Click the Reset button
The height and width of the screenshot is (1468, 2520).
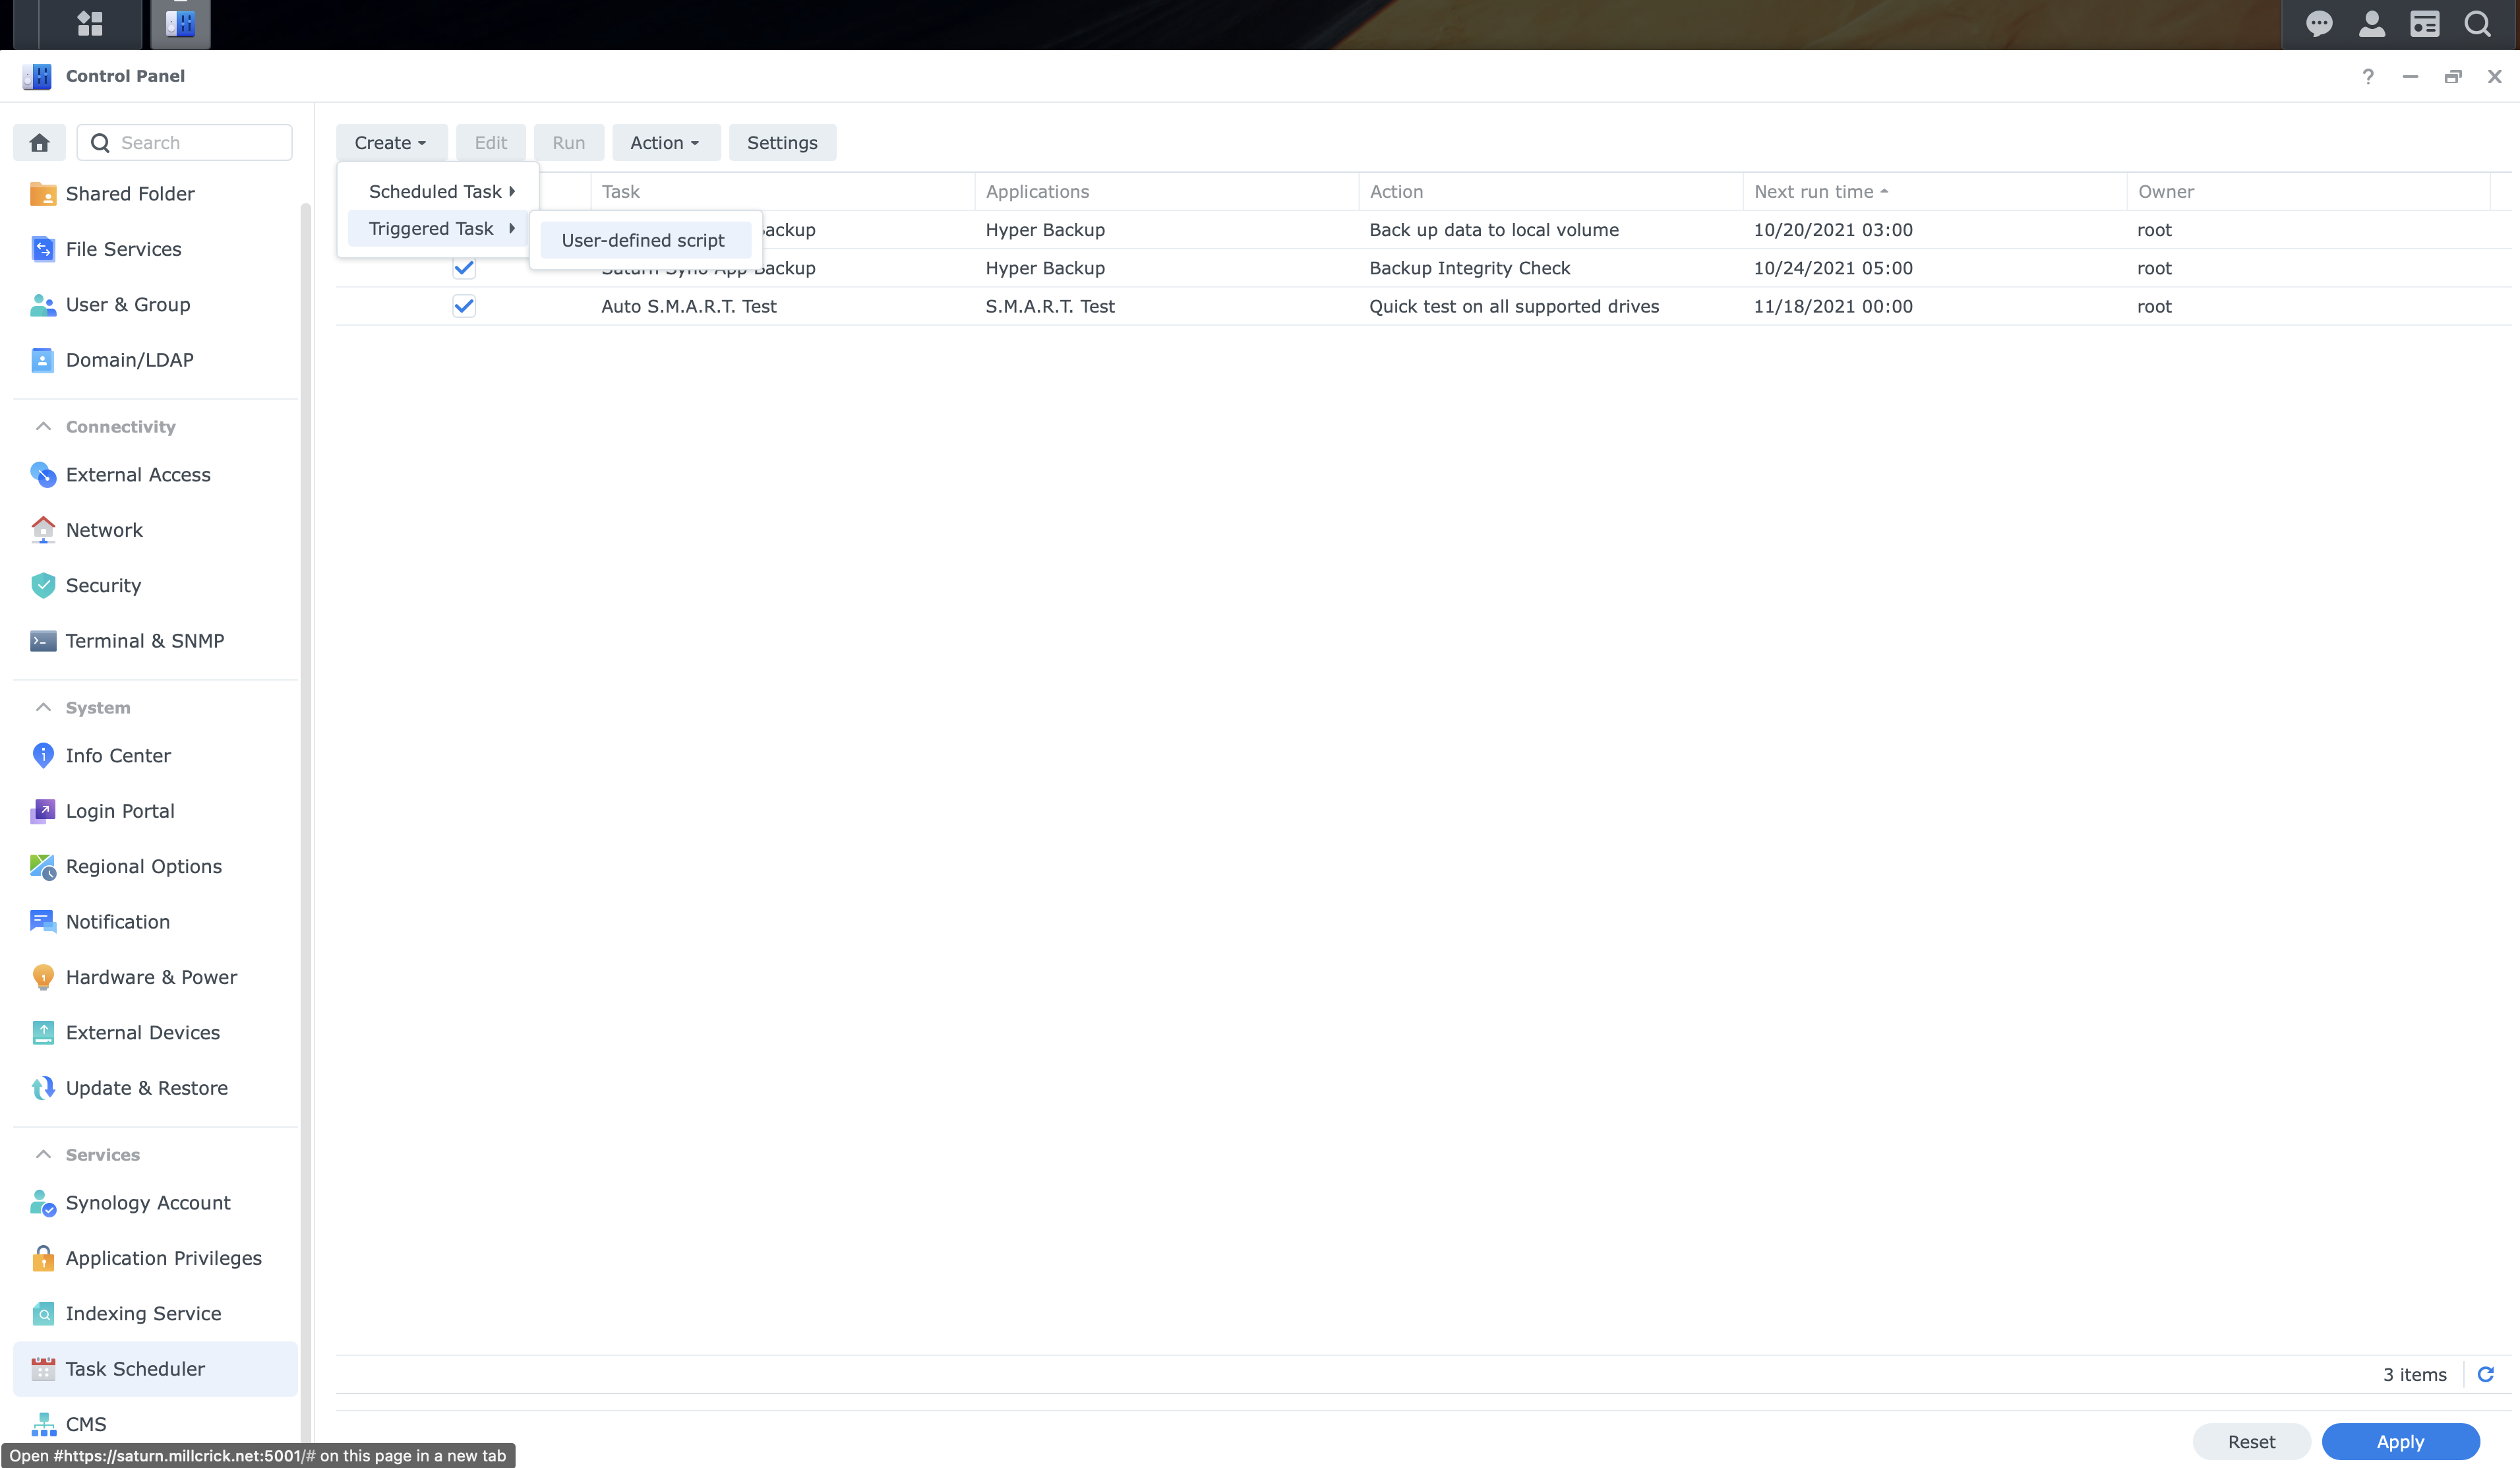2251,1441
